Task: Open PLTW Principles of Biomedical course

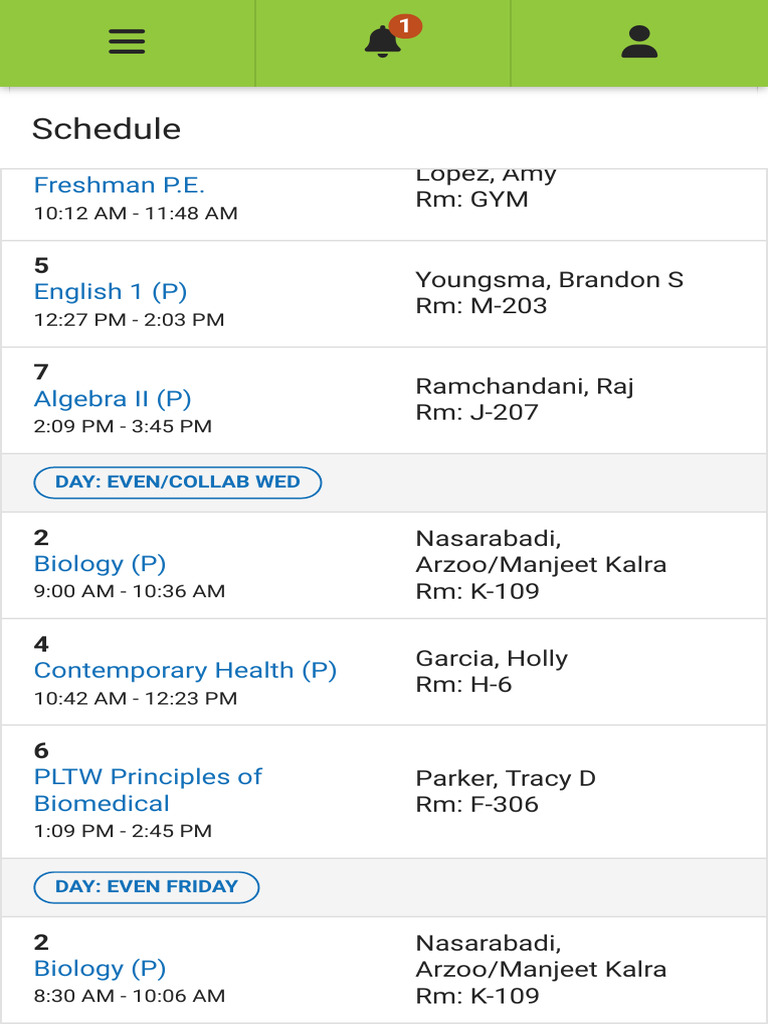Action: click(147, 790)
